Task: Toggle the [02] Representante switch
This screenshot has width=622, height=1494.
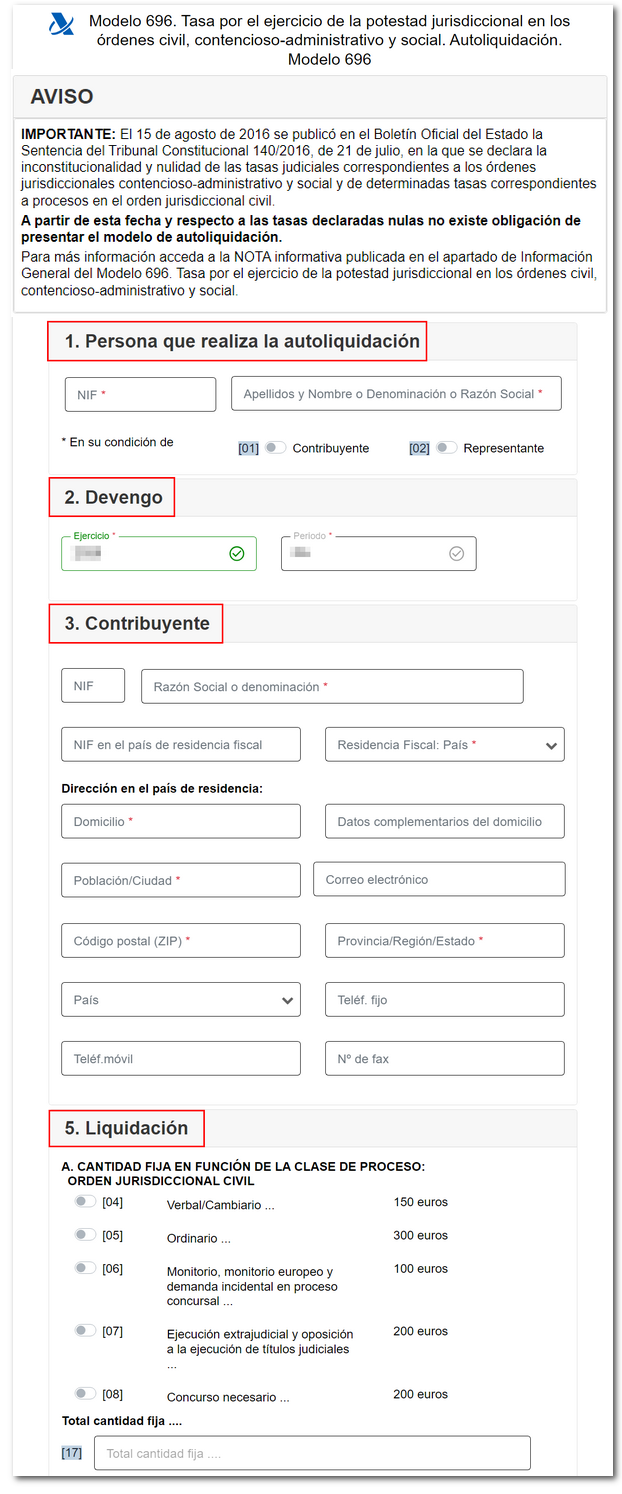Action: pos(446,448)
